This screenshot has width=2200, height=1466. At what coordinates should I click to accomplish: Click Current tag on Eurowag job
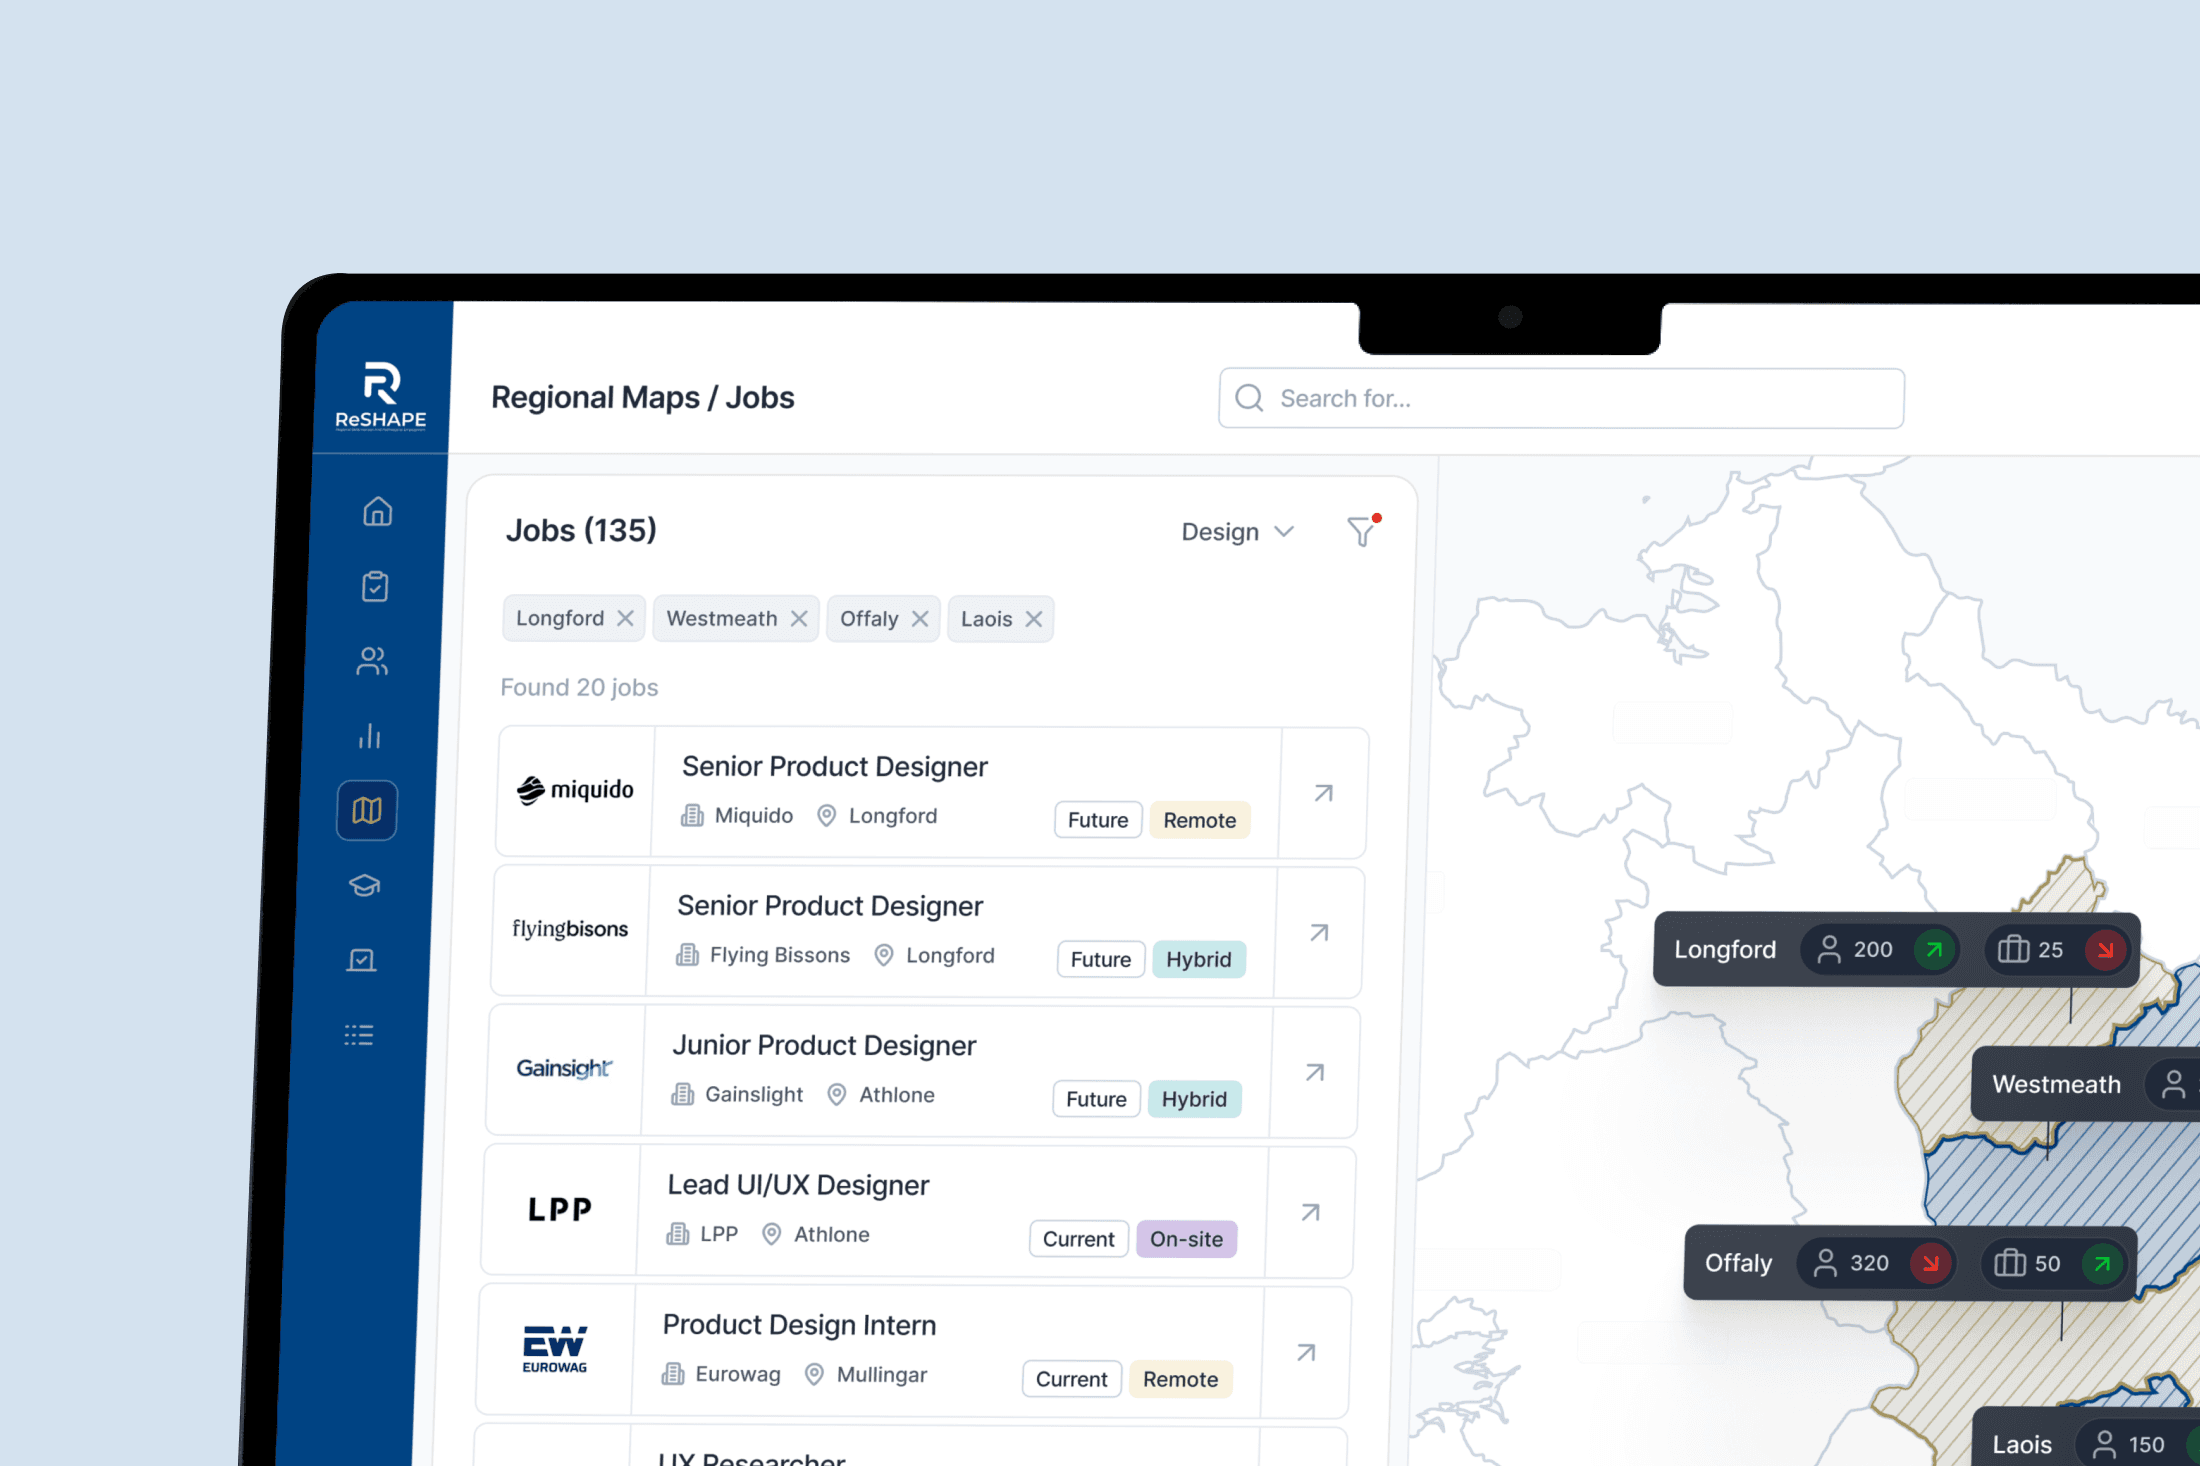[x=1072, y=1379]
